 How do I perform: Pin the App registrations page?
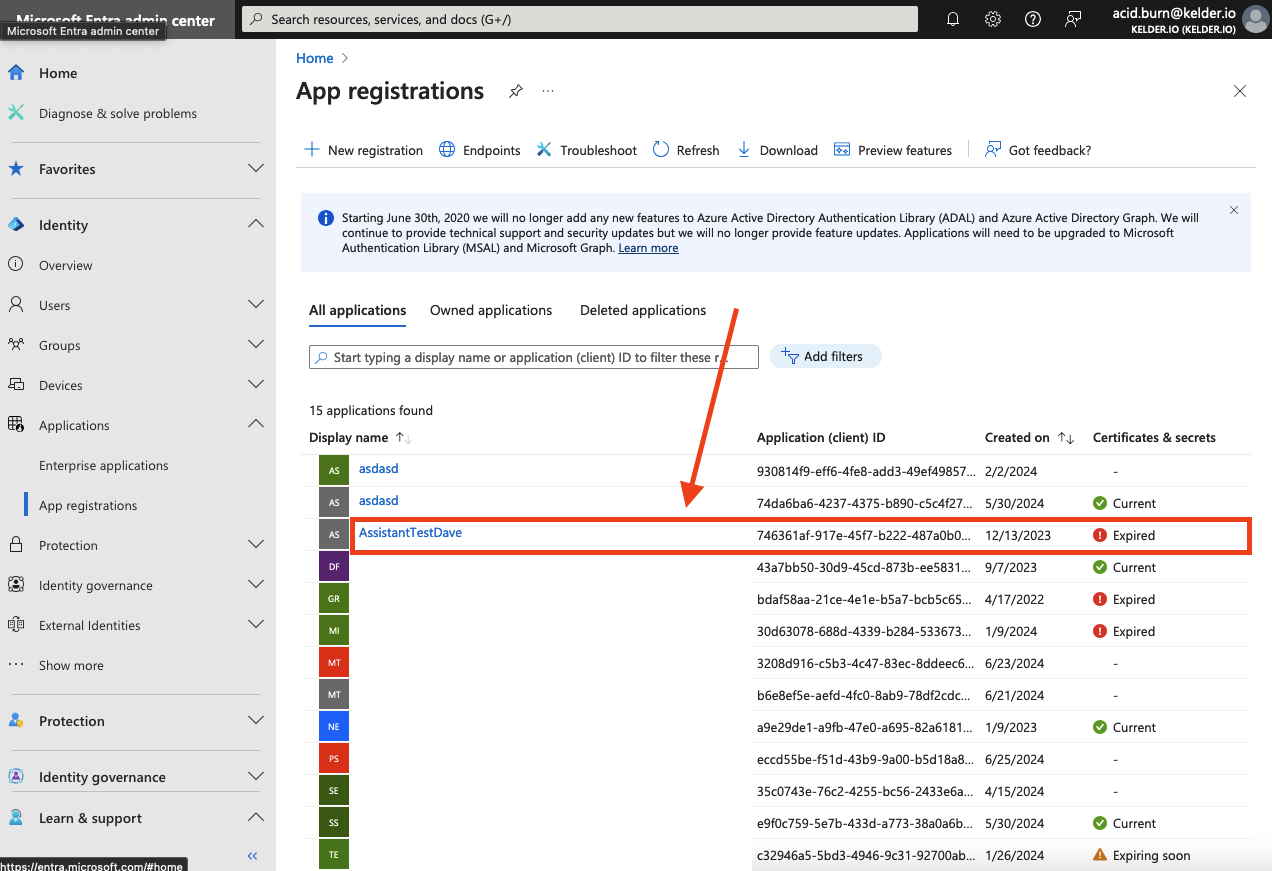515,91
